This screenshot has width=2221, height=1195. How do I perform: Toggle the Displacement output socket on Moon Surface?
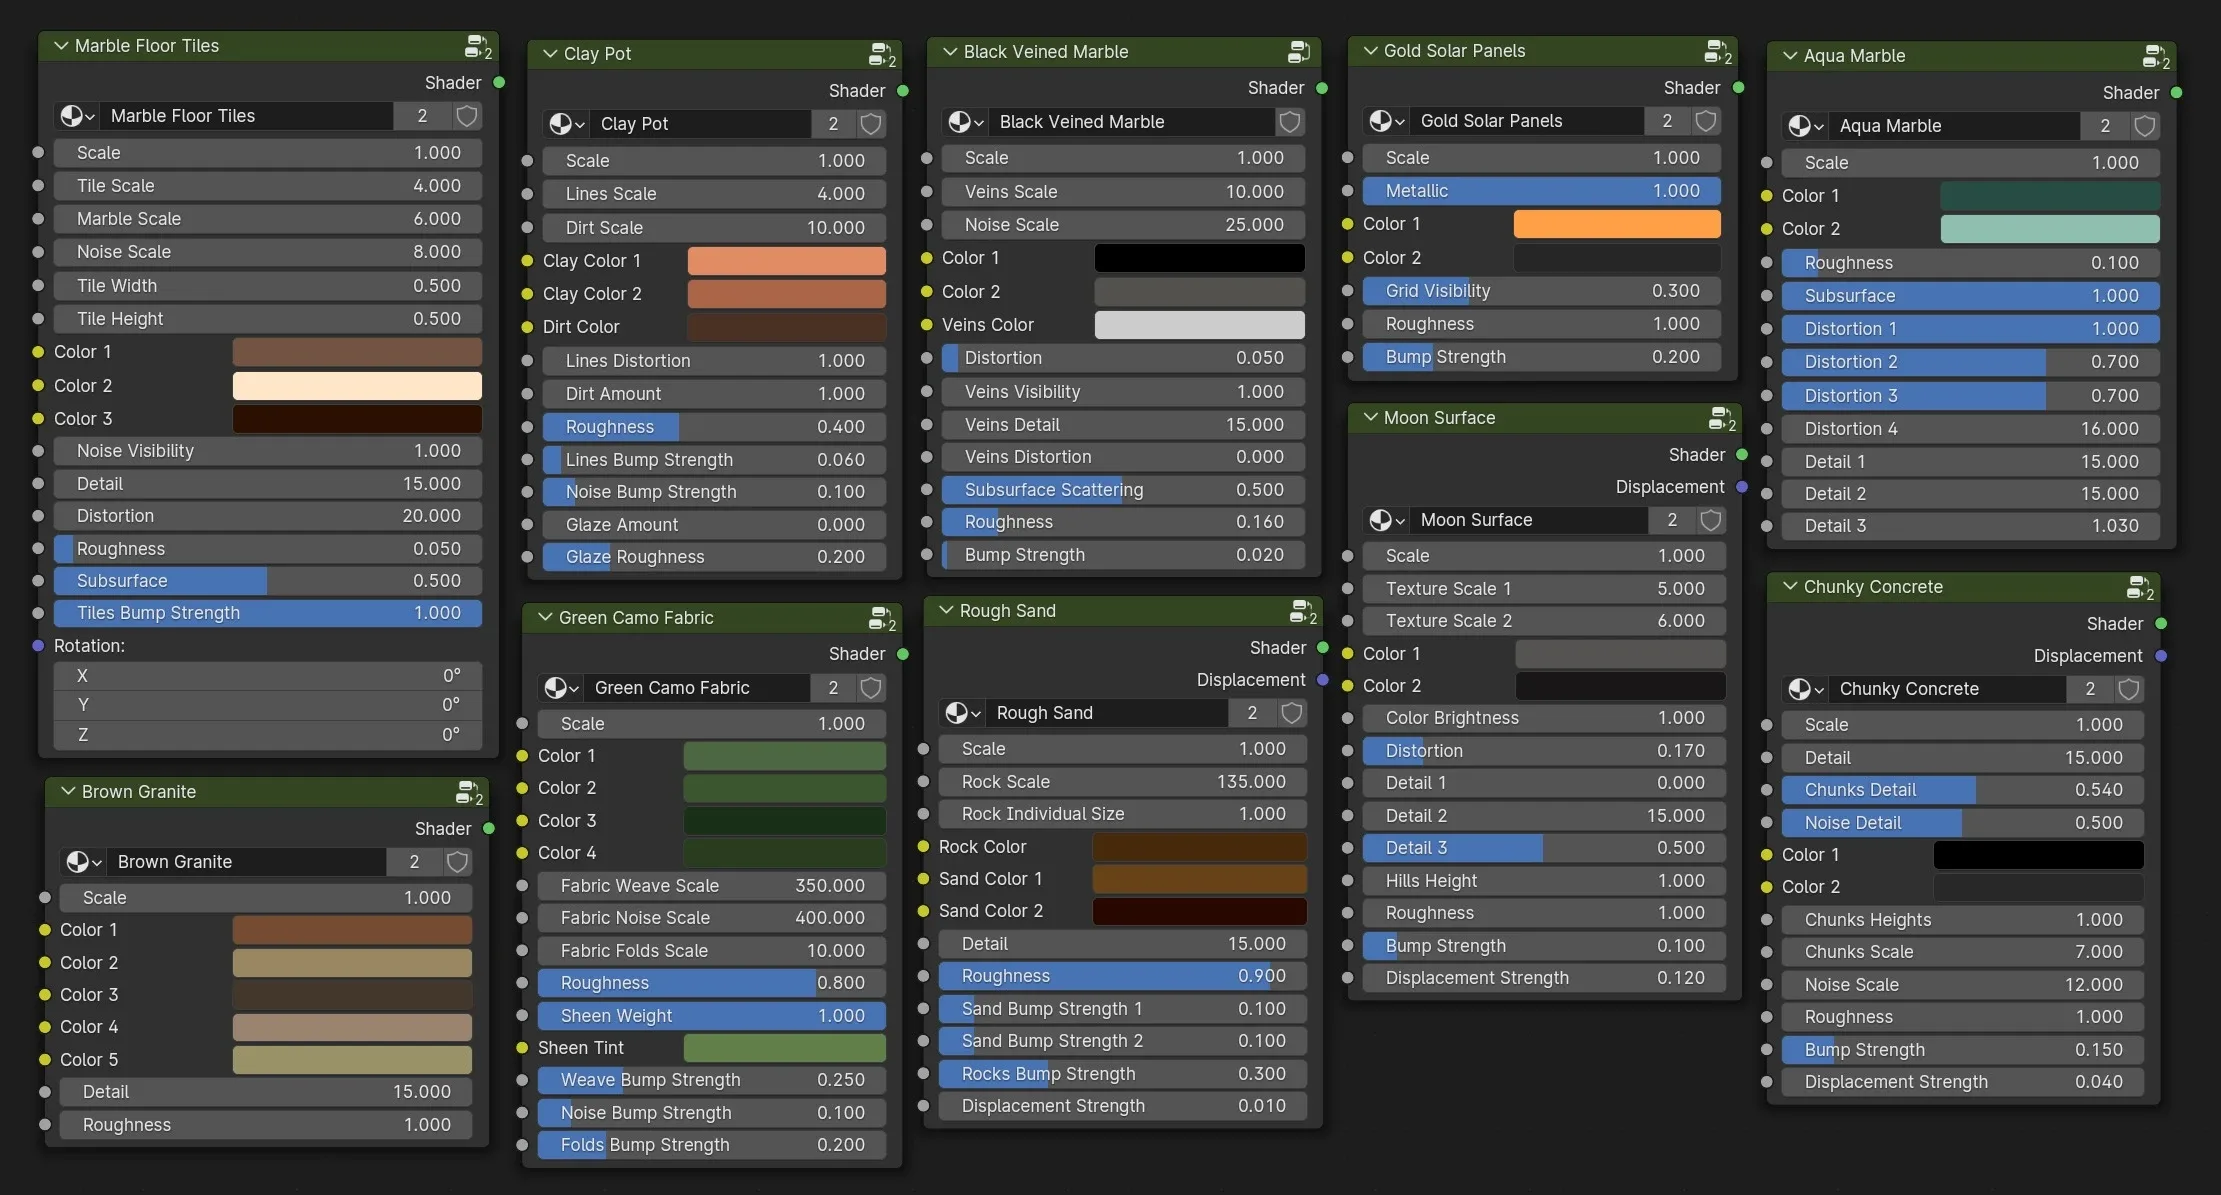point(1743,487)
